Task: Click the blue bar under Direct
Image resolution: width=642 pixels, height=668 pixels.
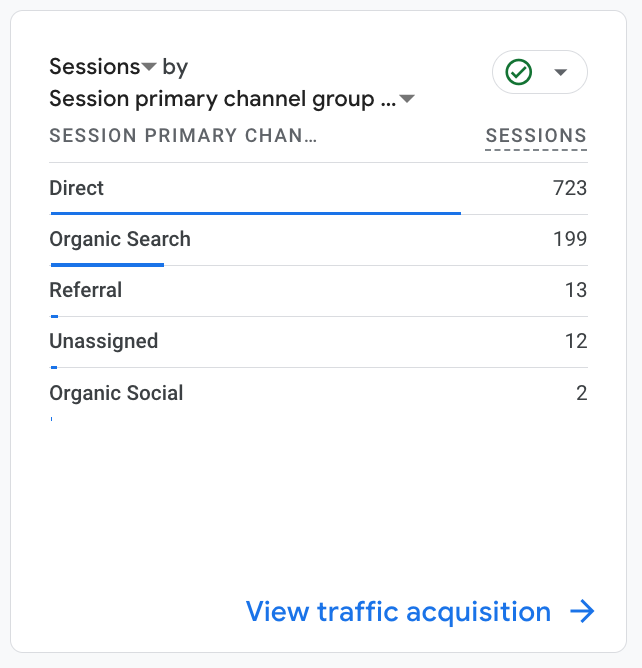Action: pos(255,213)
